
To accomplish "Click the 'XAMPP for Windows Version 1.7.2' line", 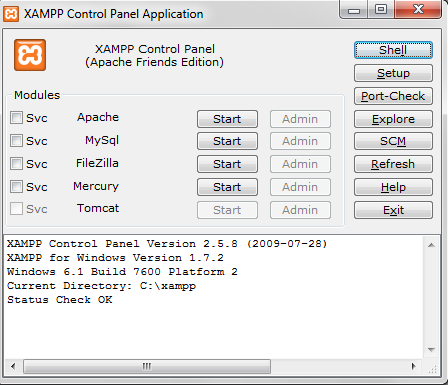I will [115, 258].
